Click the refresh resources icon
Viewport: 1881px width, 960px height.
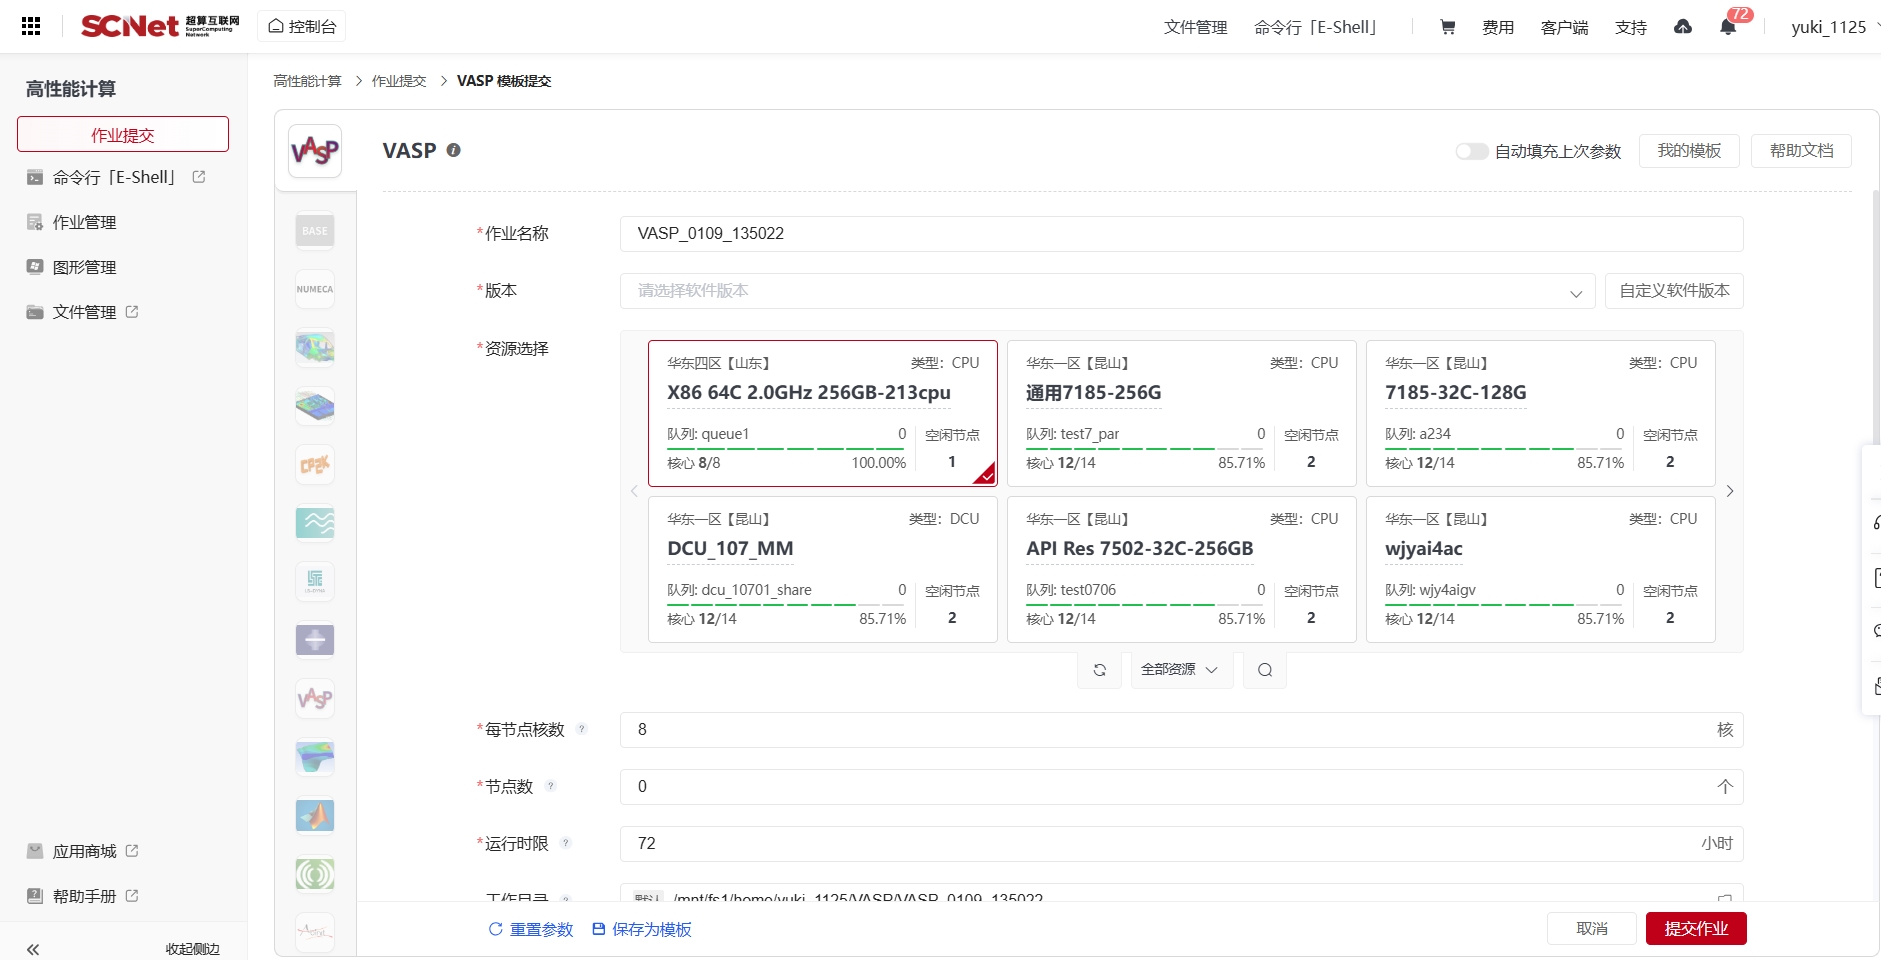click(x=1099, y=670)
